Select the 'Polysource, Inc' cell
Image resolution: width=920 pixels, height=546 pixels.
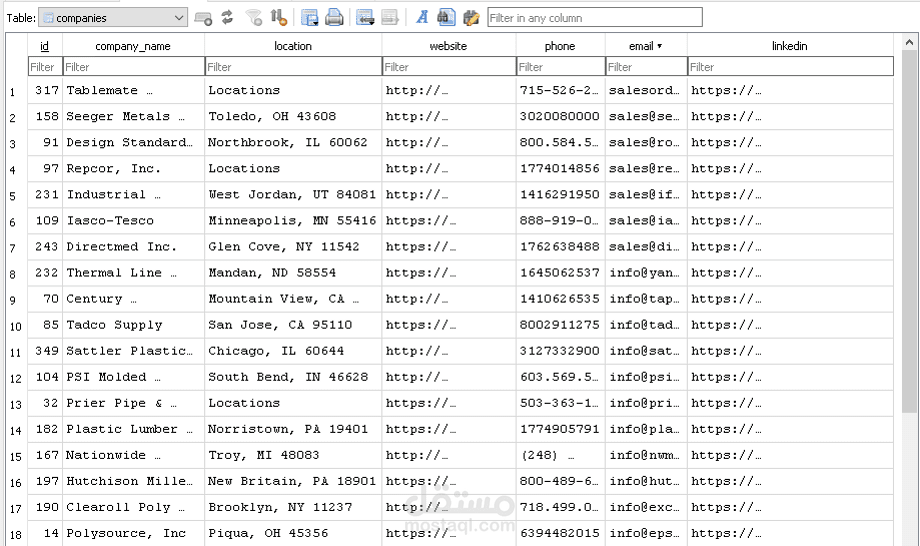pos(133,533)
